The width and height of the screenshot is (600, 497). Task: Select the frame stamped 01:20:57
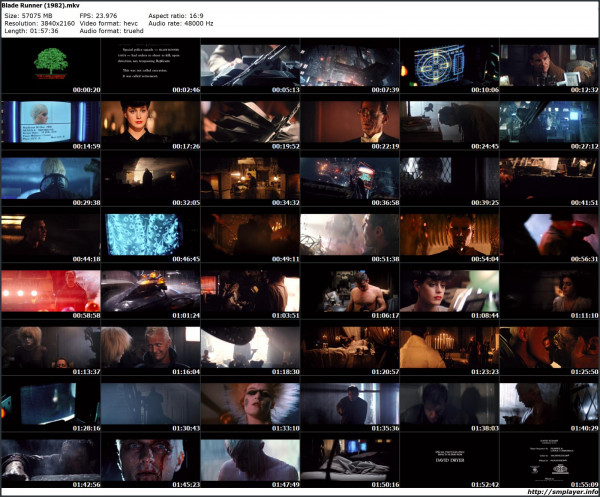tap(350, 347)
